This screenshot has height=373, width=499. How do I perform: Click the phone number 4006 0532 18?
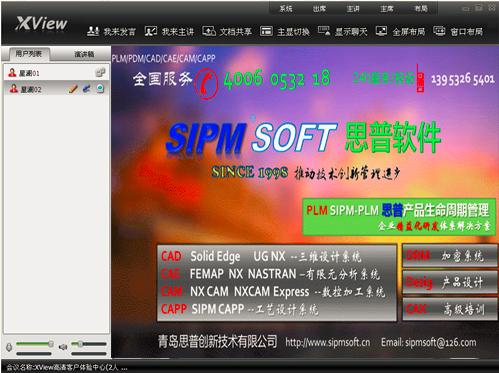click(x=277, y=79)
